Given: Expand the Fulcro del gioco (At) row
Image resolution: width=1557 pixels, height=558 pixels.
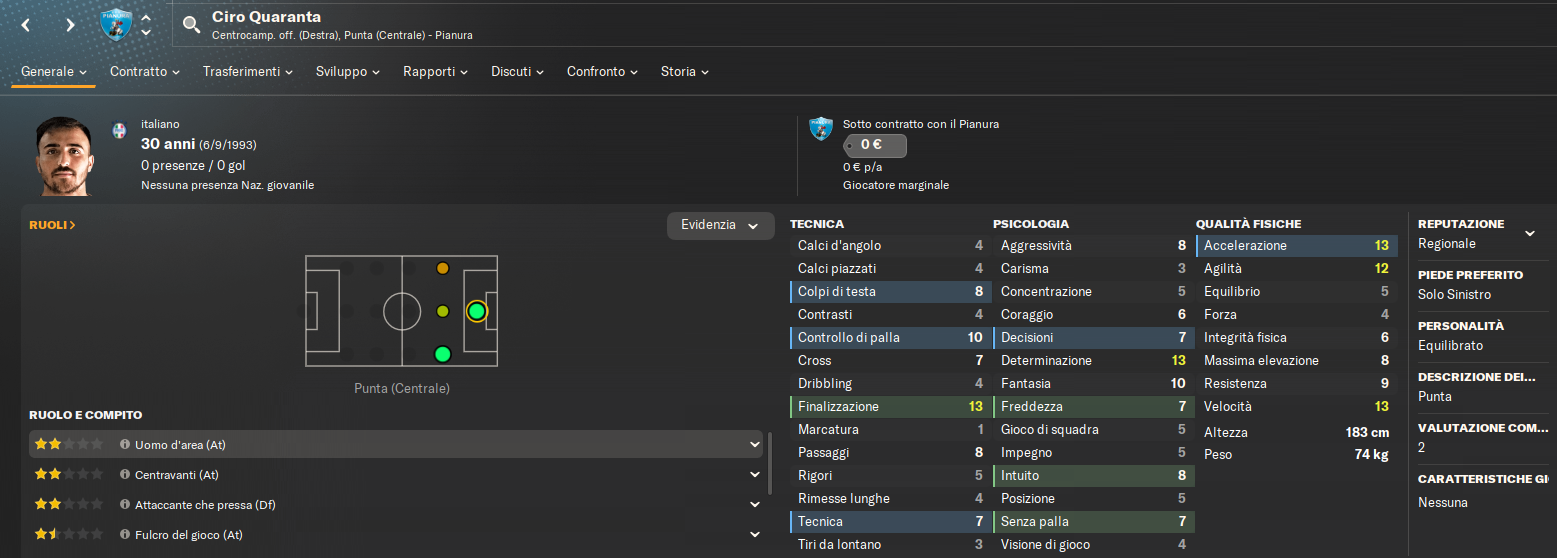Looking at the screenshot, I should tap(754, 535).
